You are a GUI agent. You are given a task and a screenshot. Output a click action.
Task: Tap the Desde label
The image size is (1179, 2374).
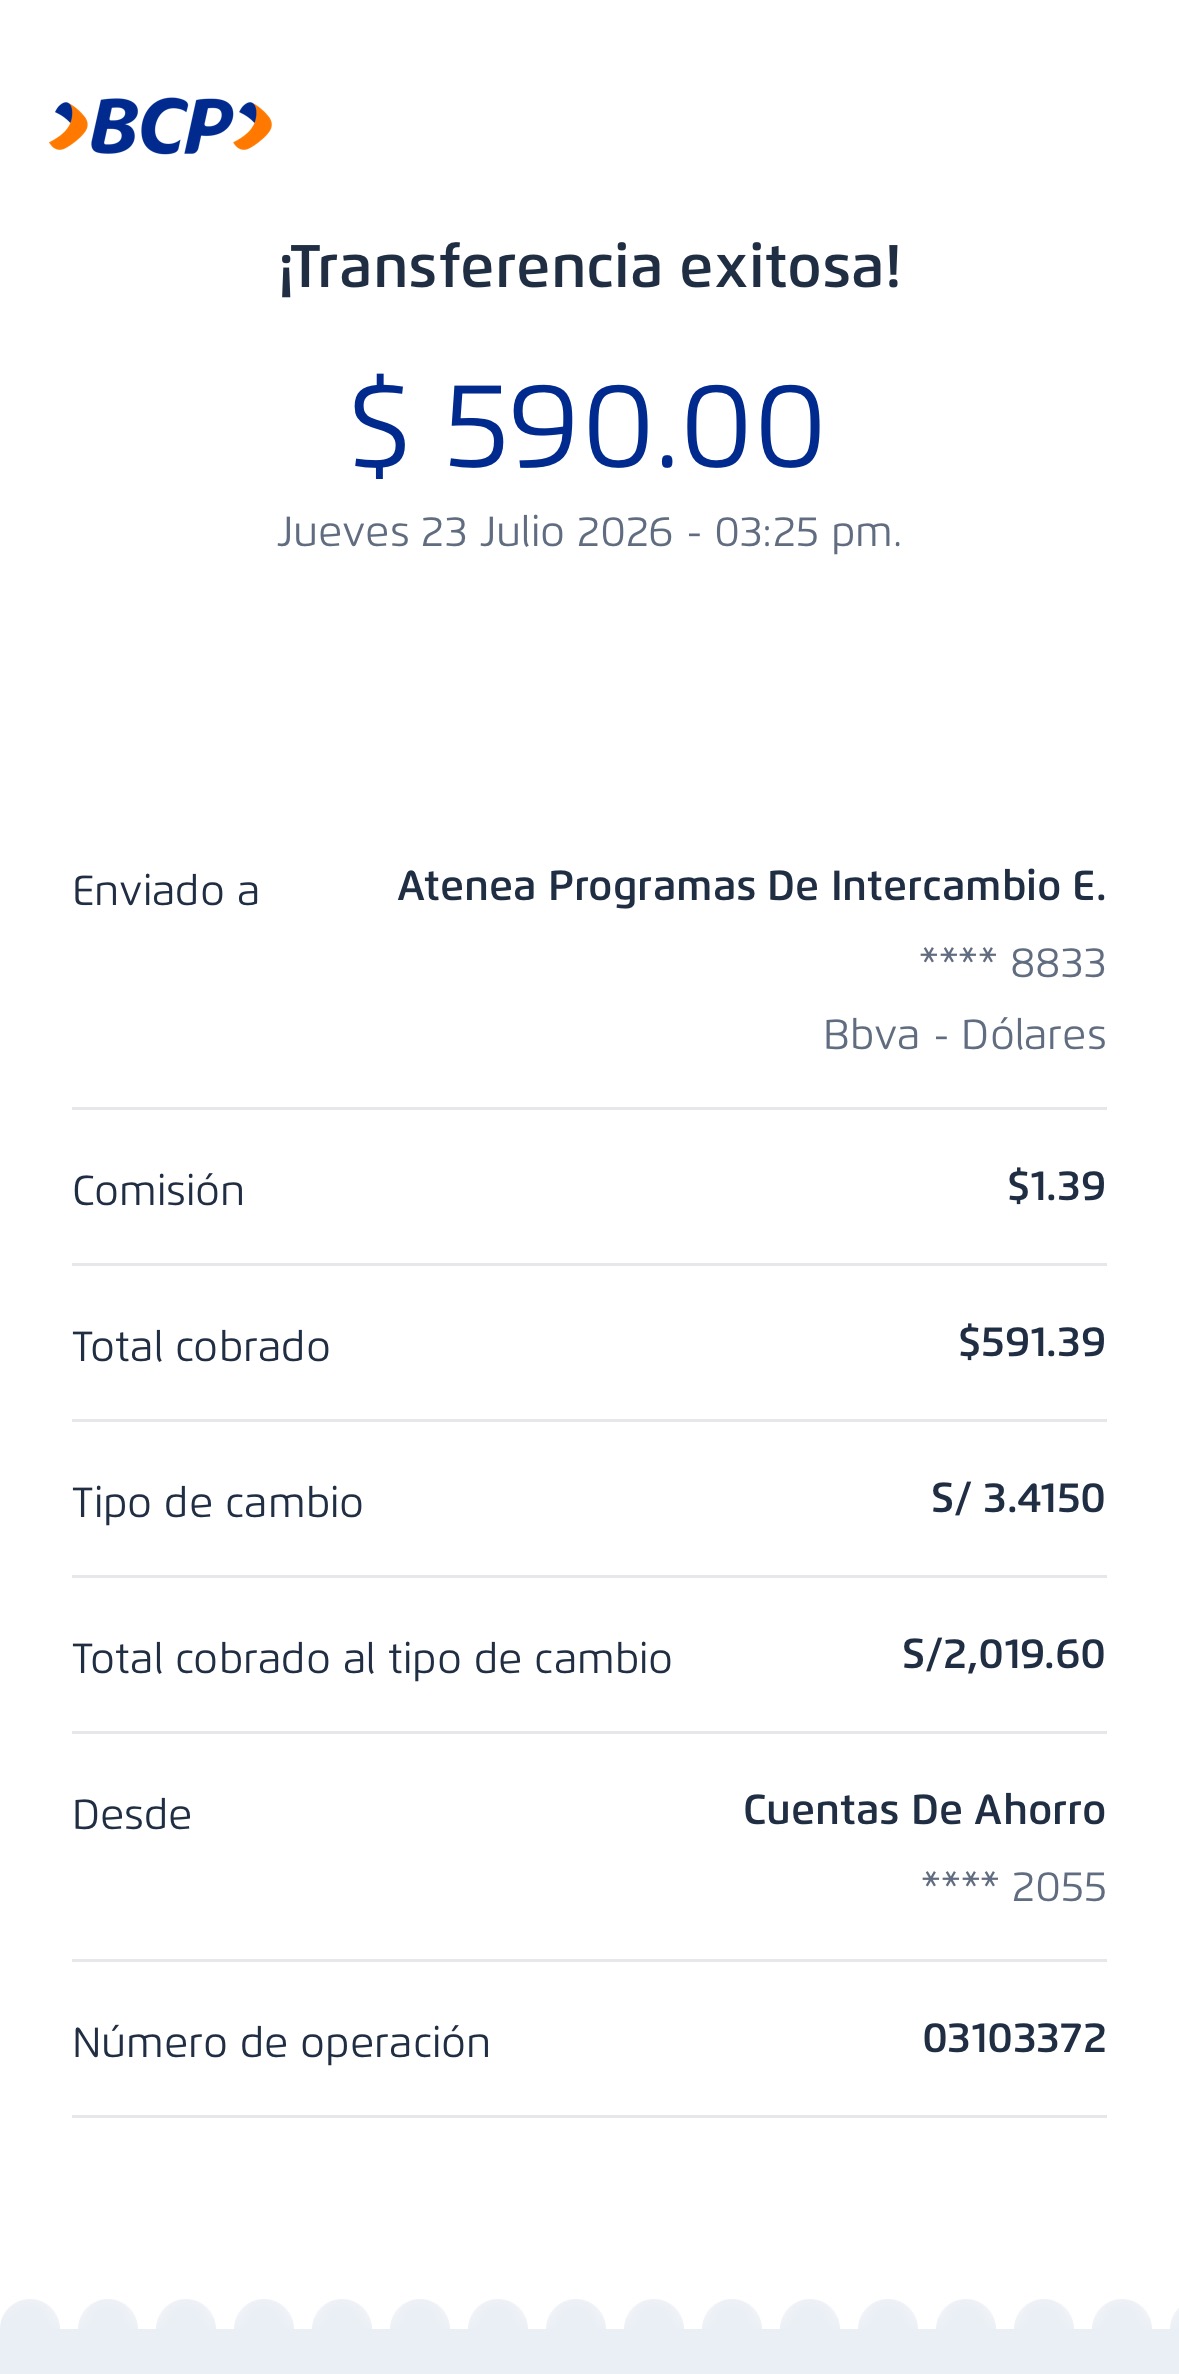132,1815
